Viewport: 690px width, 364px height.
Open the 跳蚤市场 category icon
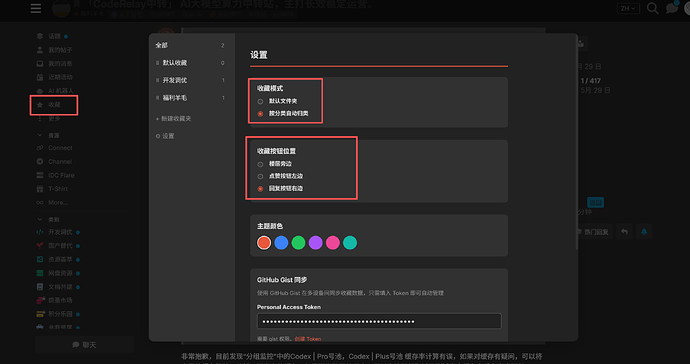[40, 300]
